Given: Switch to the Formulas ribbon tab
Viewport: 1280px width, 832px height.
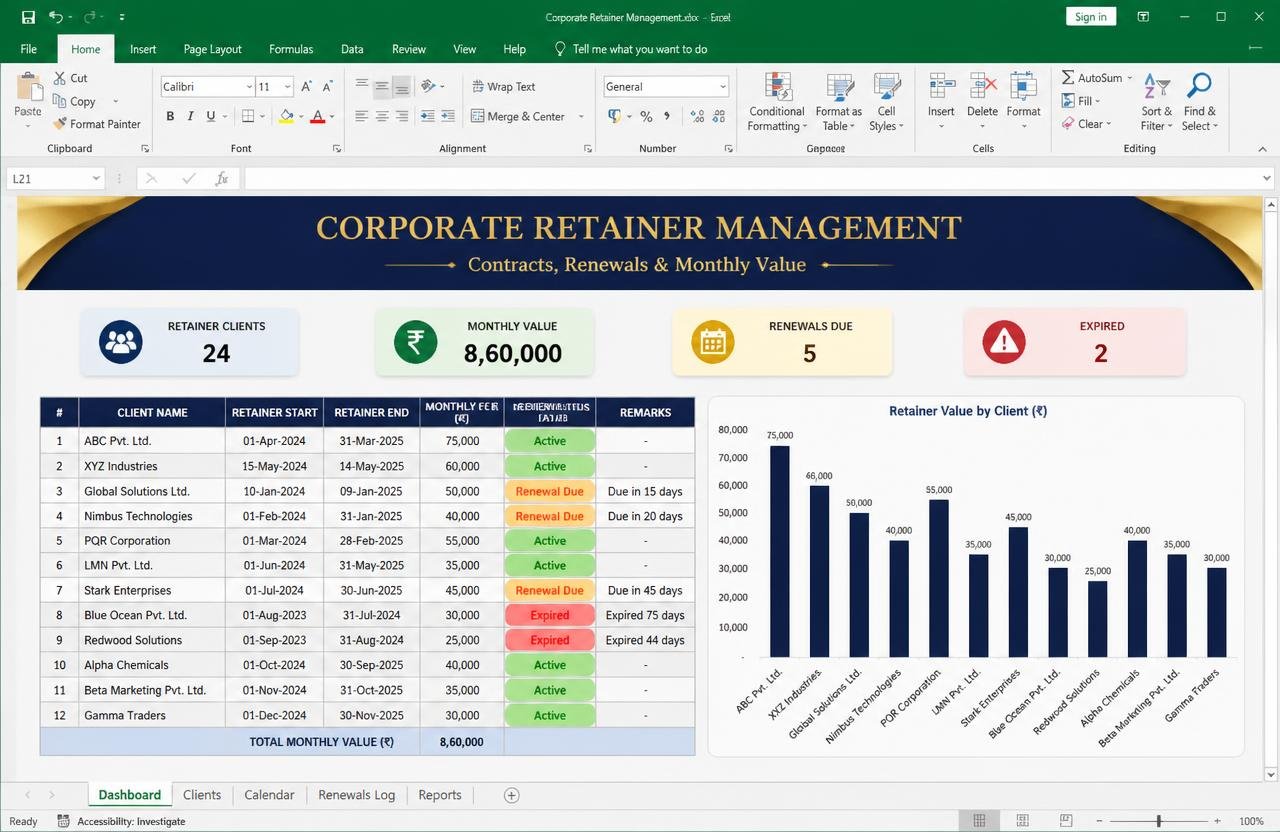Looking at the screenshot, I should click(x=291, y=49).
